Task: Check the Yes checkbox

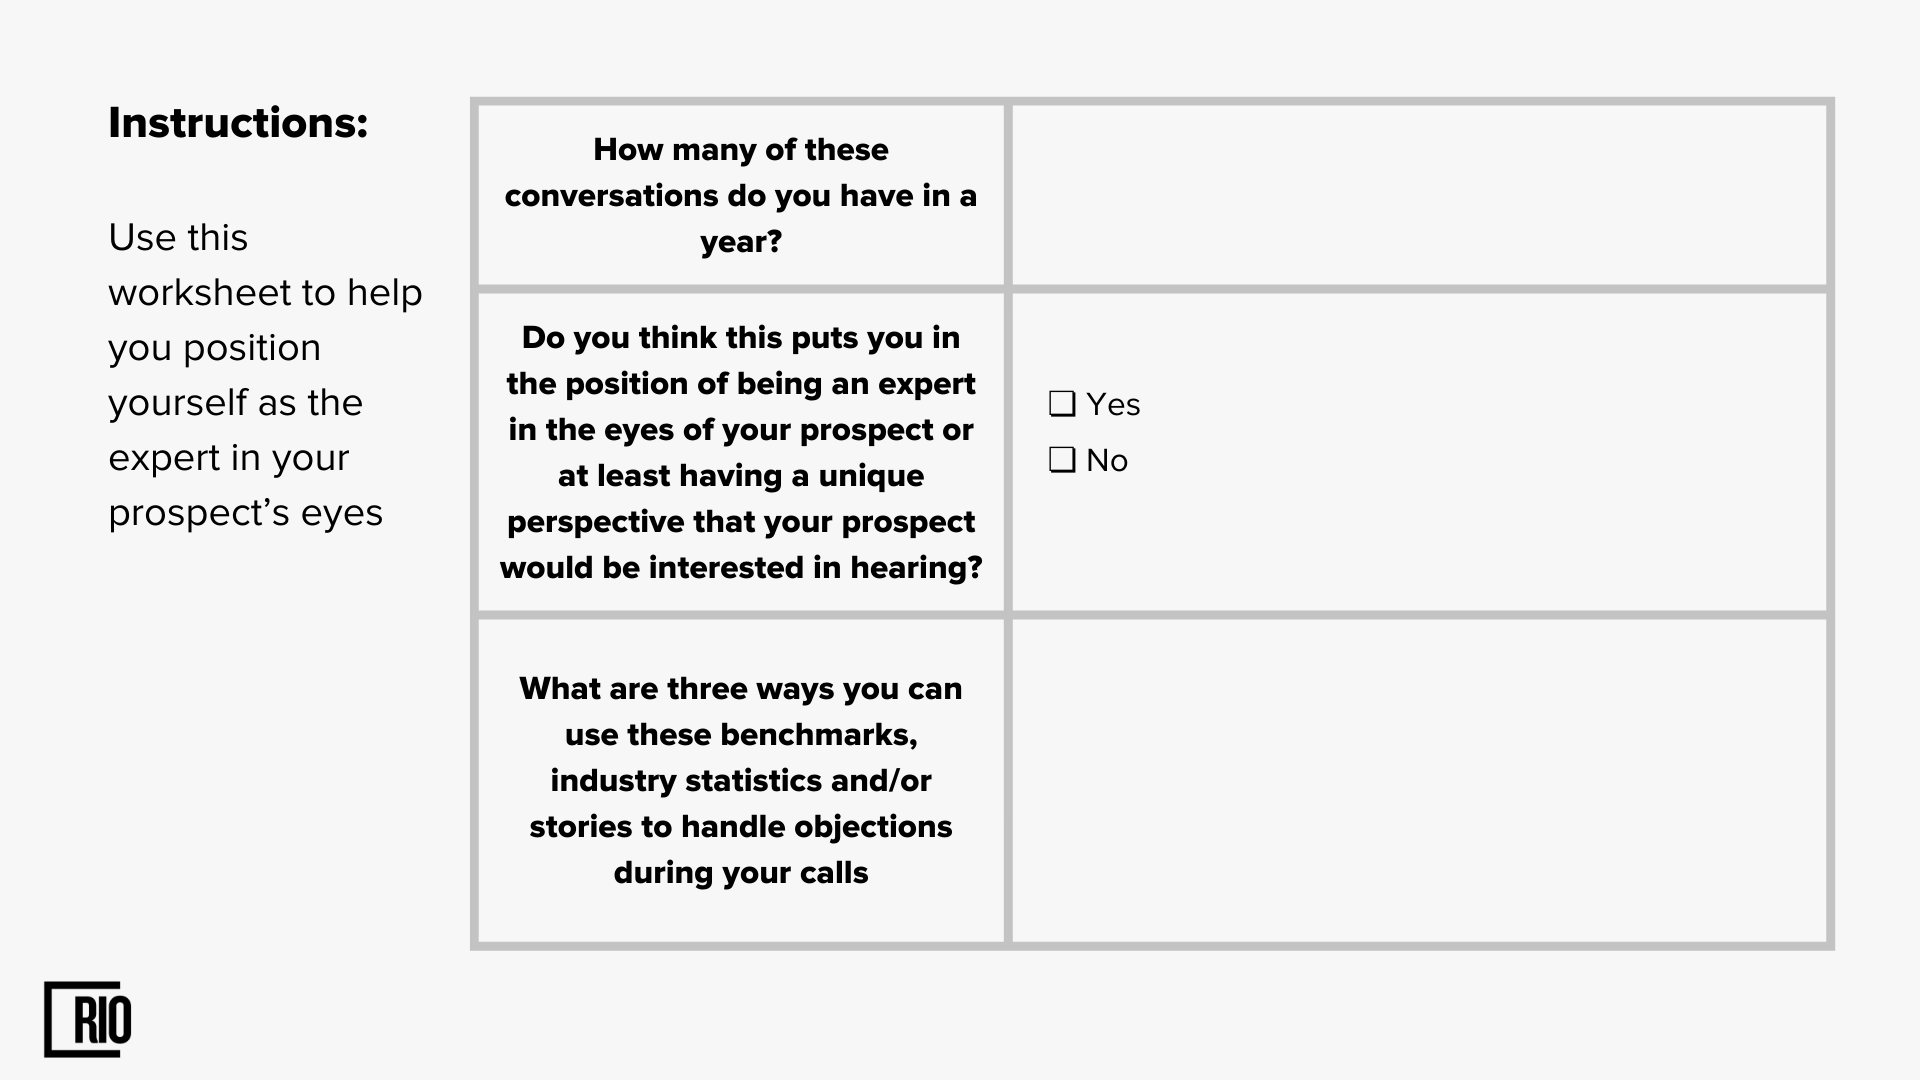Action: click(1062, 404)
